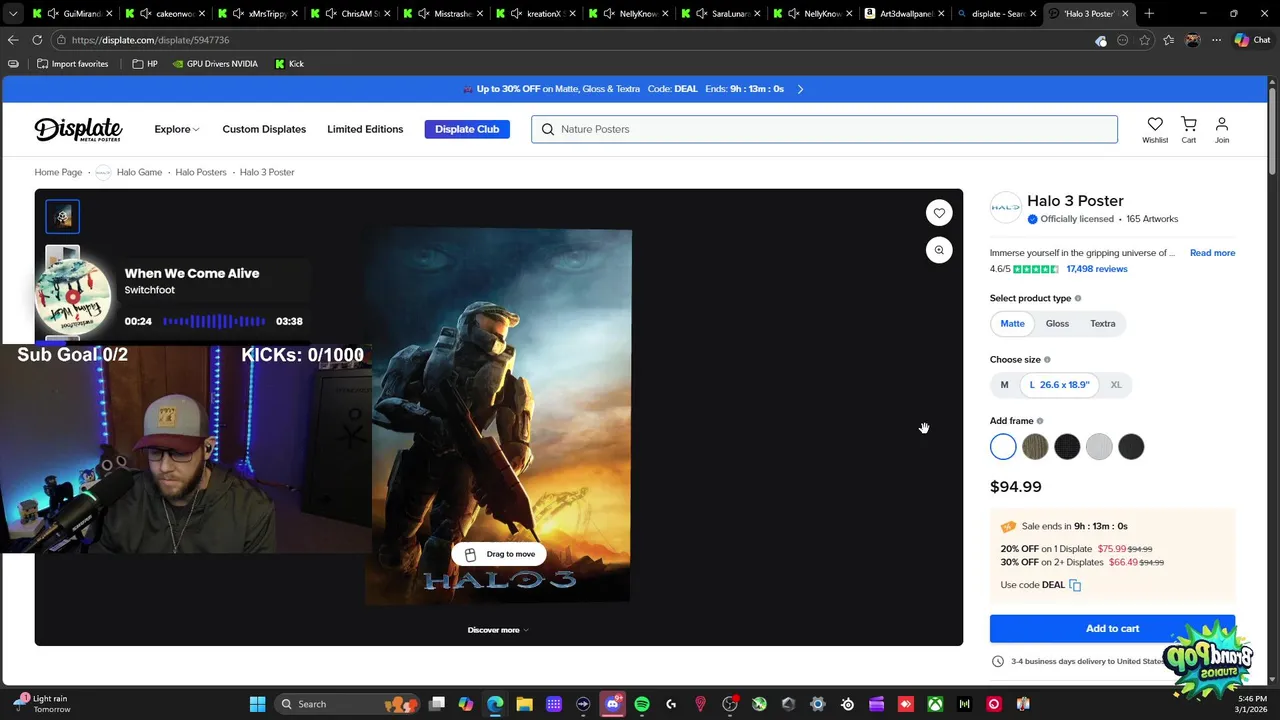The image size is (1280, 720).
Task: Switch to the Art3dwallpanel browser tab
Action: pos(904,13)
